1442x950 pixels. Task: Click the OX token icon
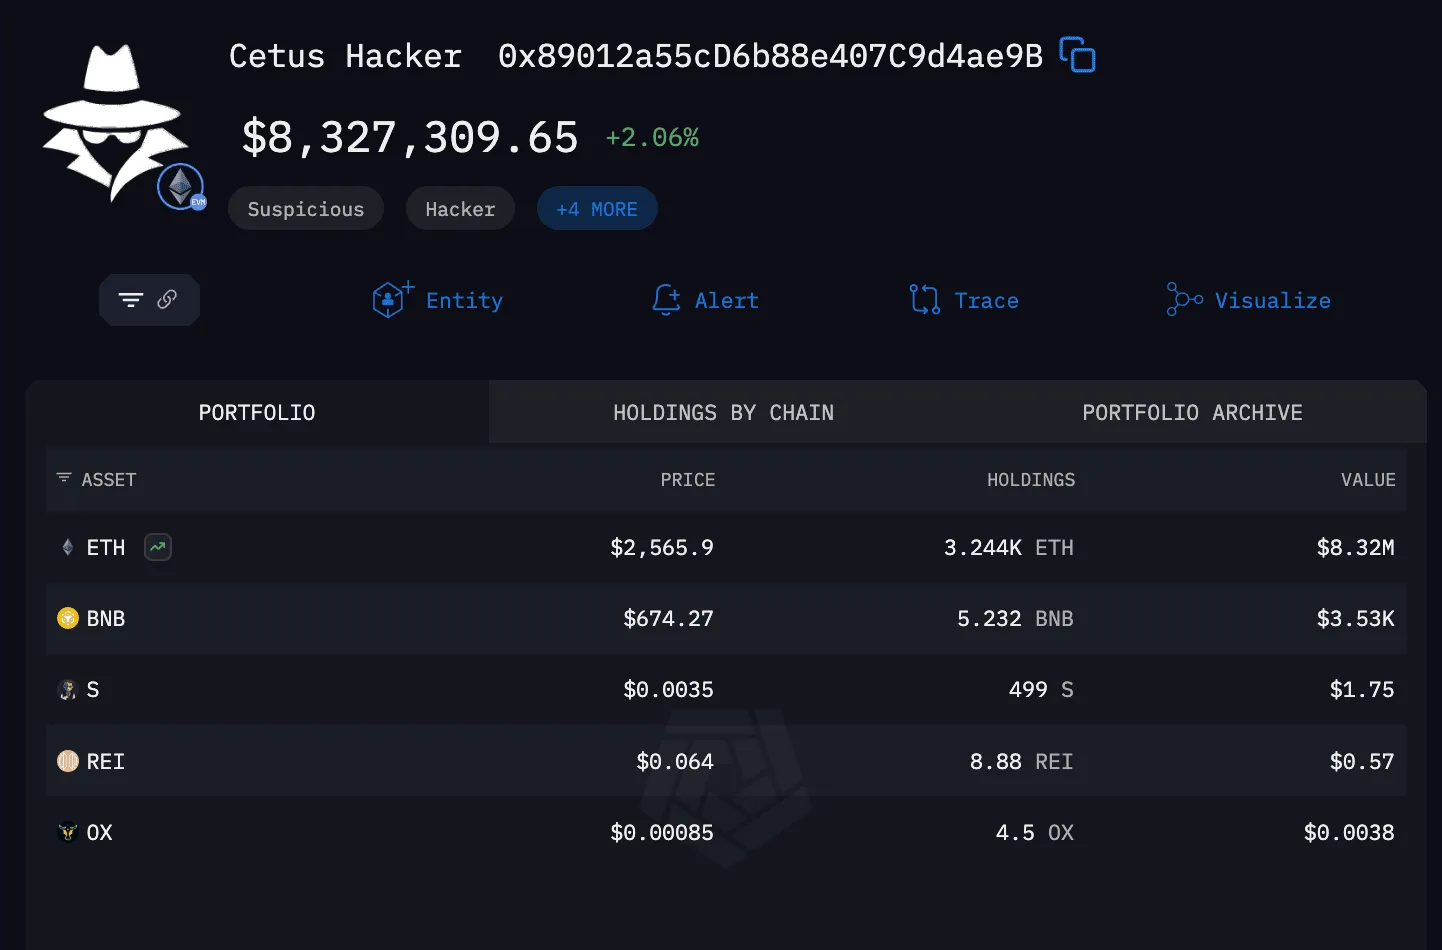pyautogui.click(x=68, y=832)
